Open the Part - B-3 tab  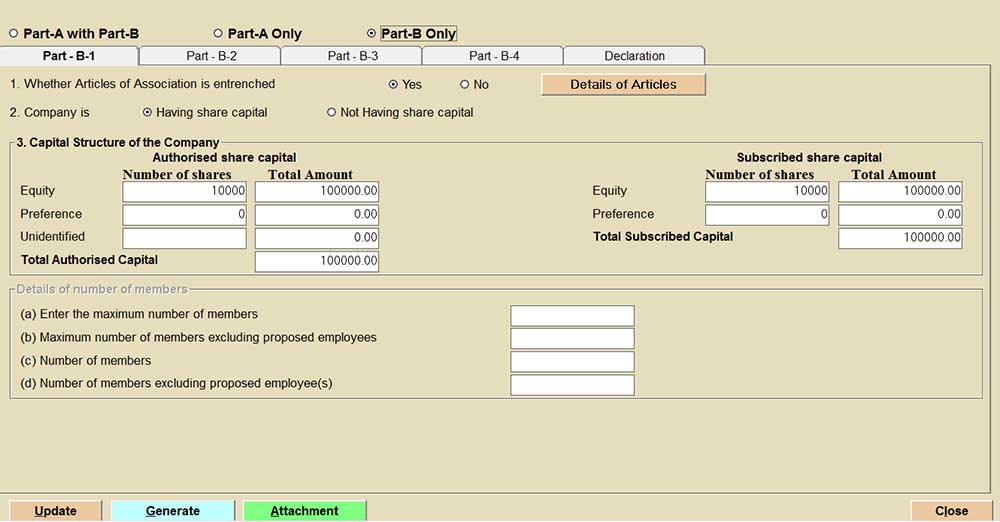[352, 56]
